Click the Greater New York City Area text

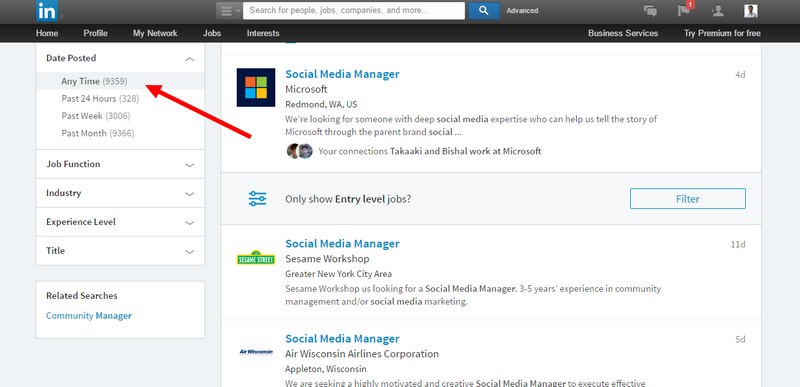tap(338, 274)
